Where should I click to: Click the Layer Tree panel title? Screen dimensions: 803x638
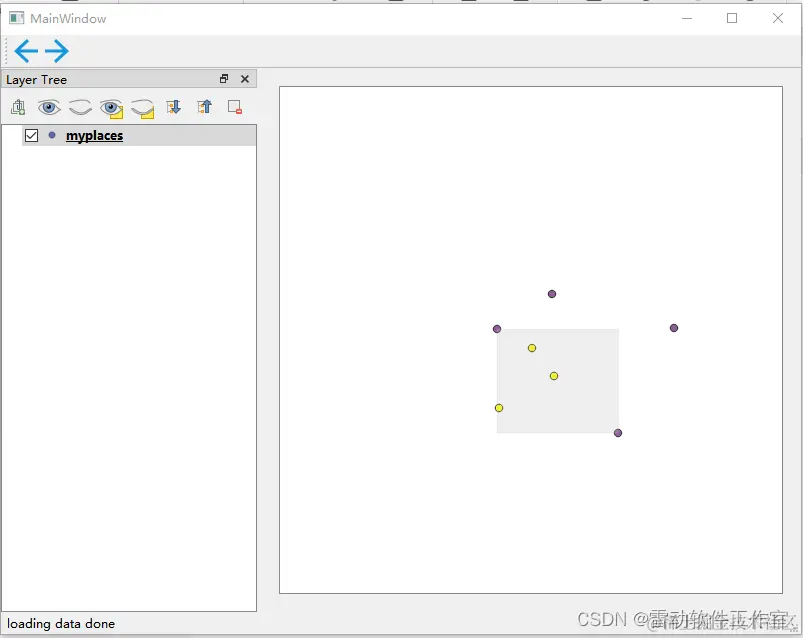pyautogui.click(x=36, y=80)
